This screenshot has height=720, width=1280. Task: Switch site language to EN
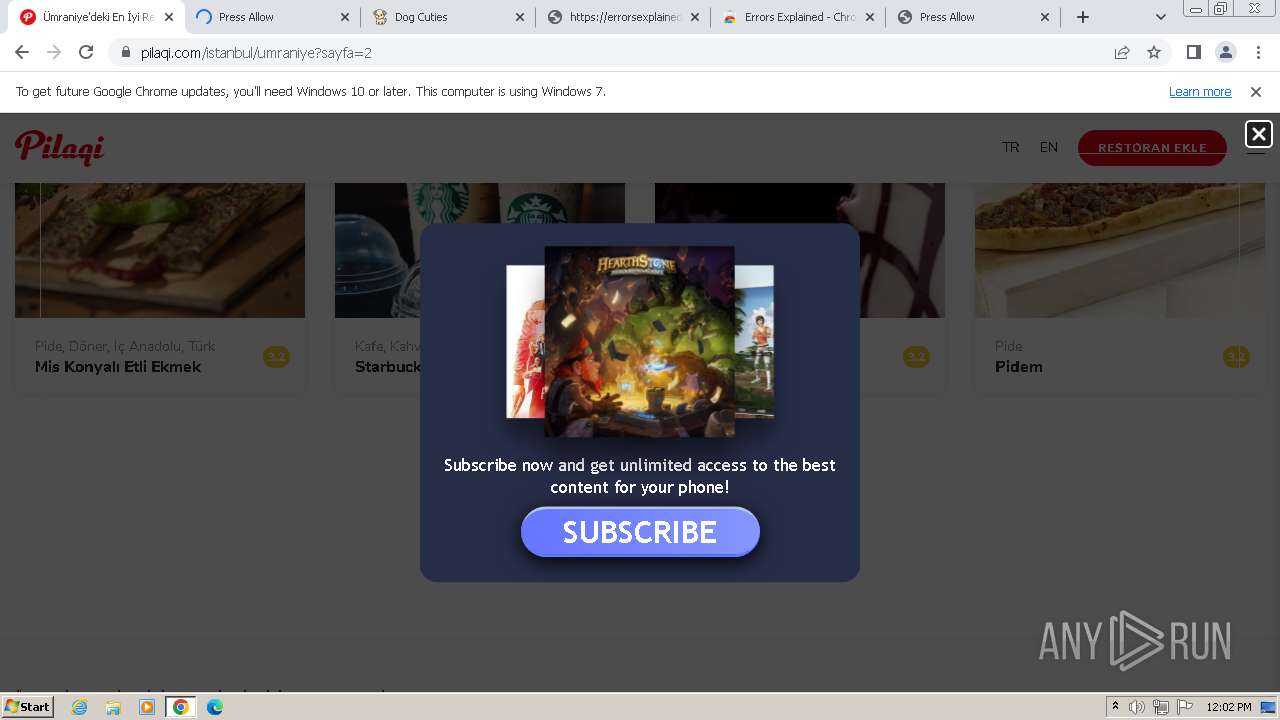[x=1049, y=147]
